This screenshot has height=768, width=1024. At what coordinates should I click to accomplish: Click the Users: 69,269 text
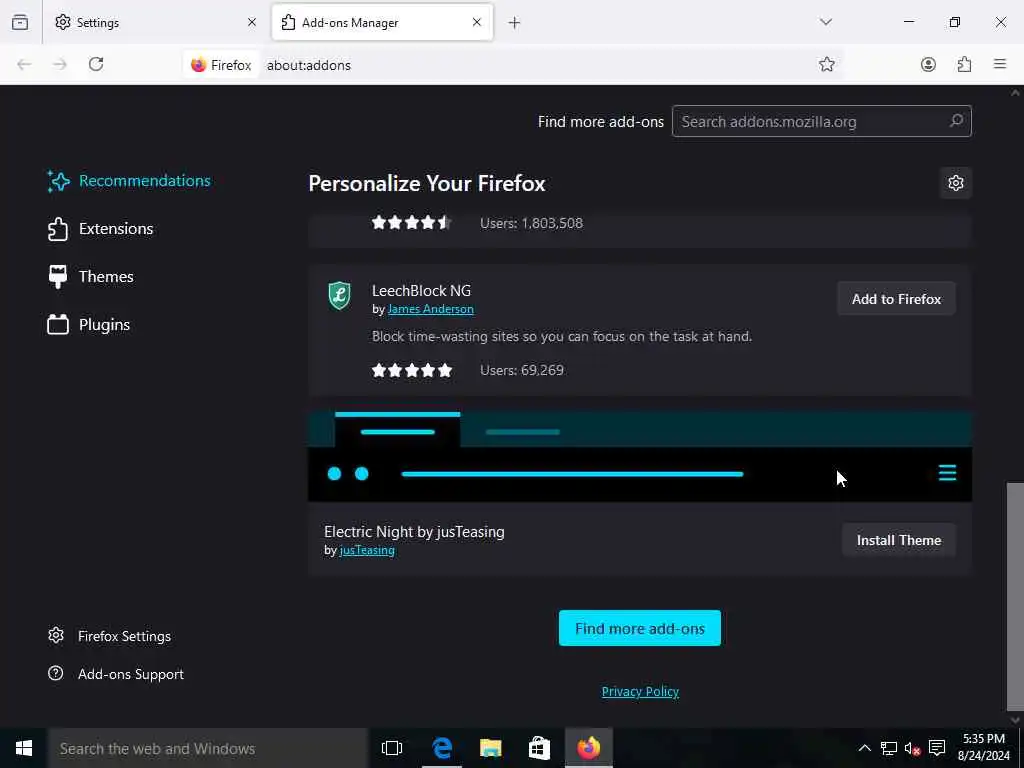click(x=522, y=370)
